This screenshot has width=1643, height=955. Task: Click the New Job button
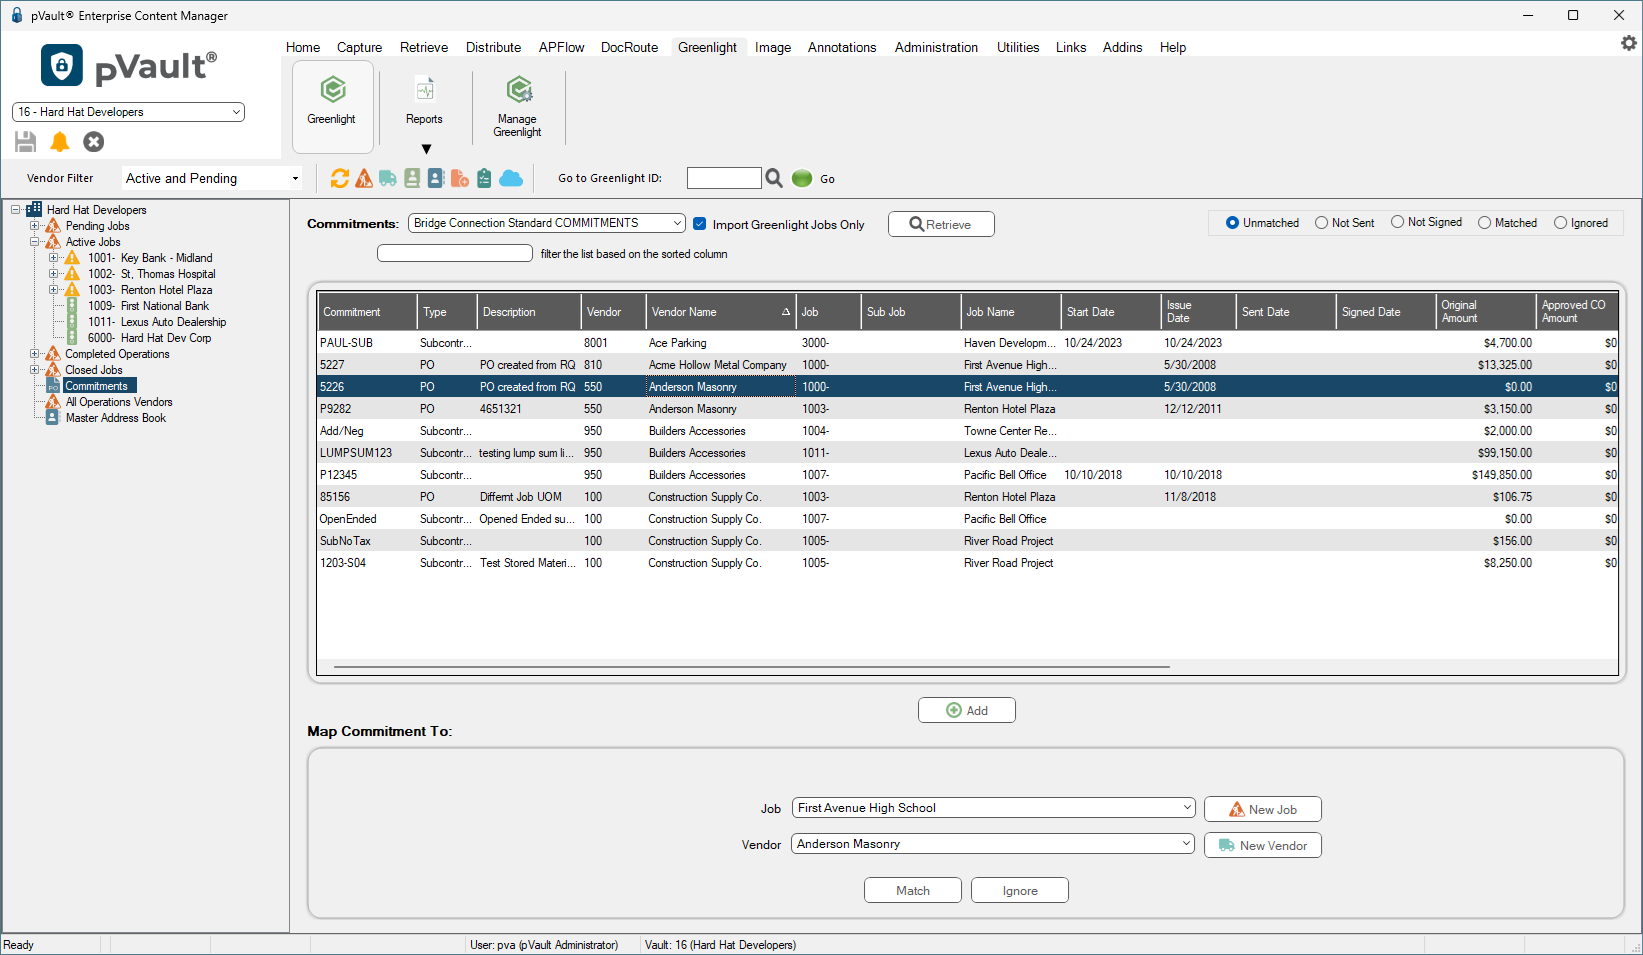click(1263, 809)
